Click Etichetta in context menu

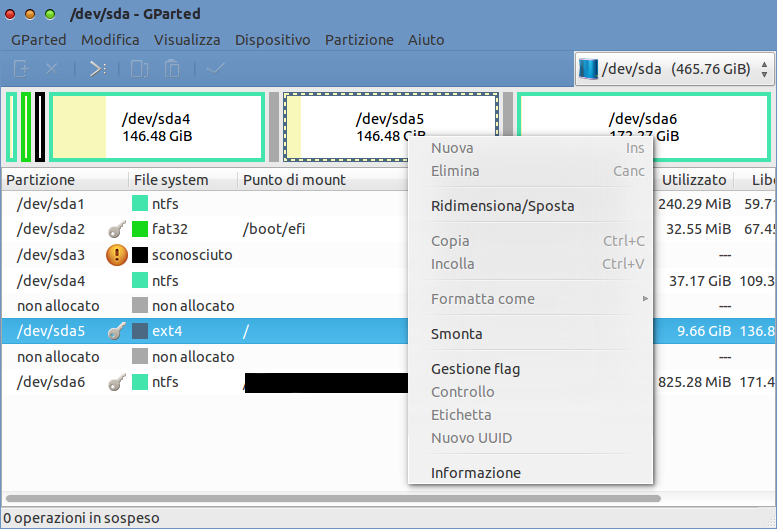tap(530, 415)
